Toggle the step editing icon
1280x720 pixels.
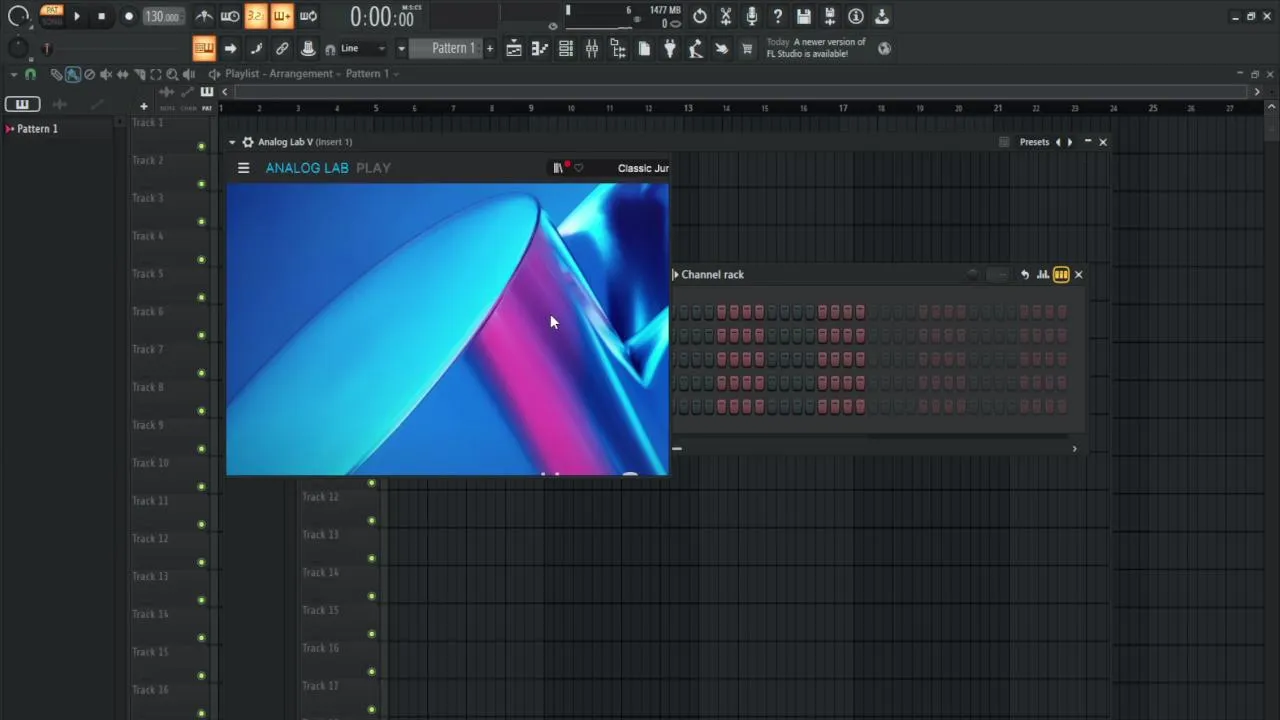click(x=256, y=48)
